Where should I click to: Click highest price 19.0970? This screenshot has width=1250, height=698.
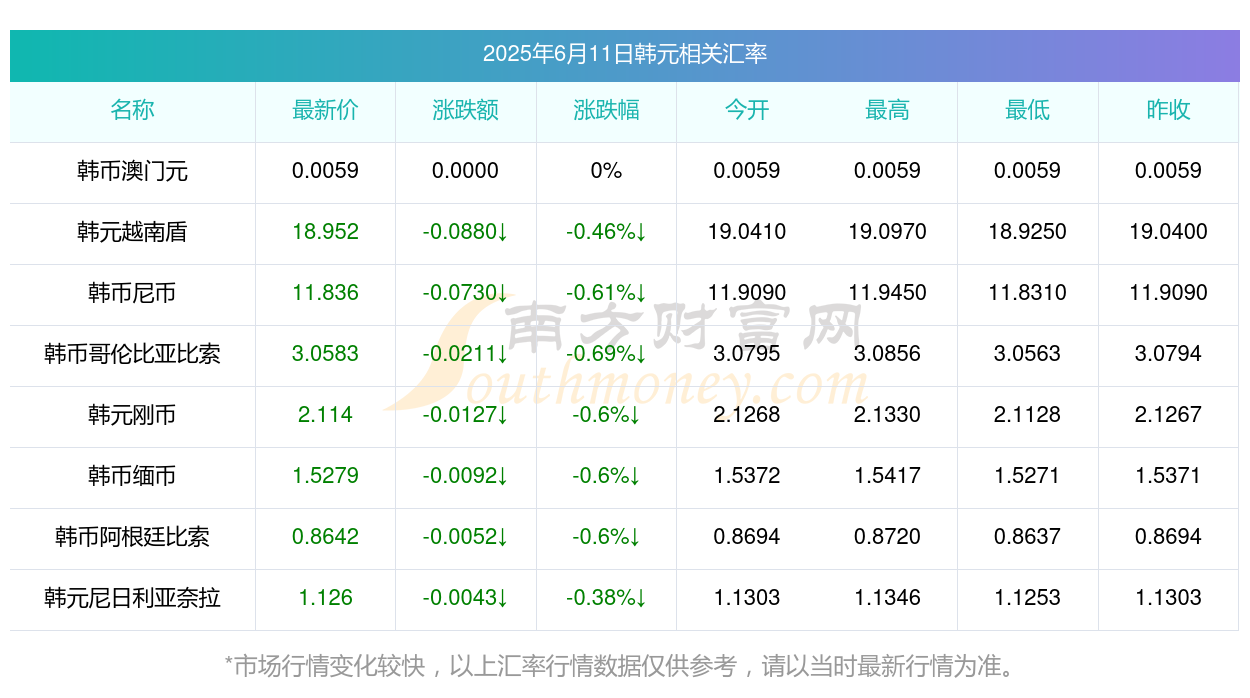(887, 232)
